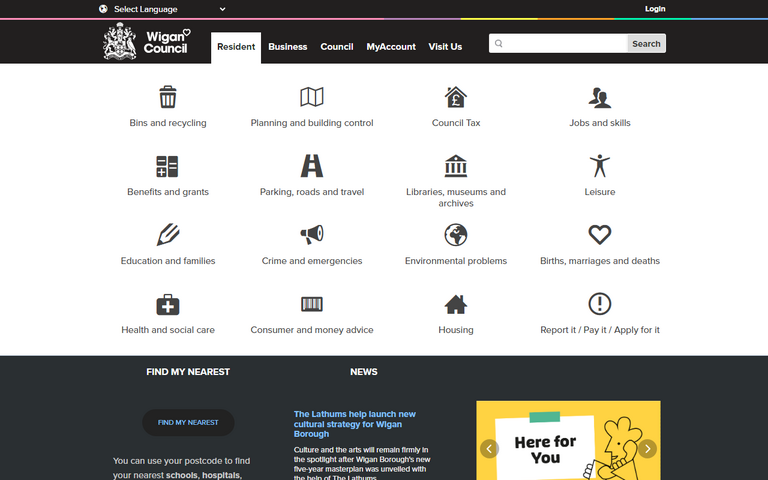Open the MyAccount menu item
The width and height of the screenshot is (768, 480).
(x=391, y=47)
